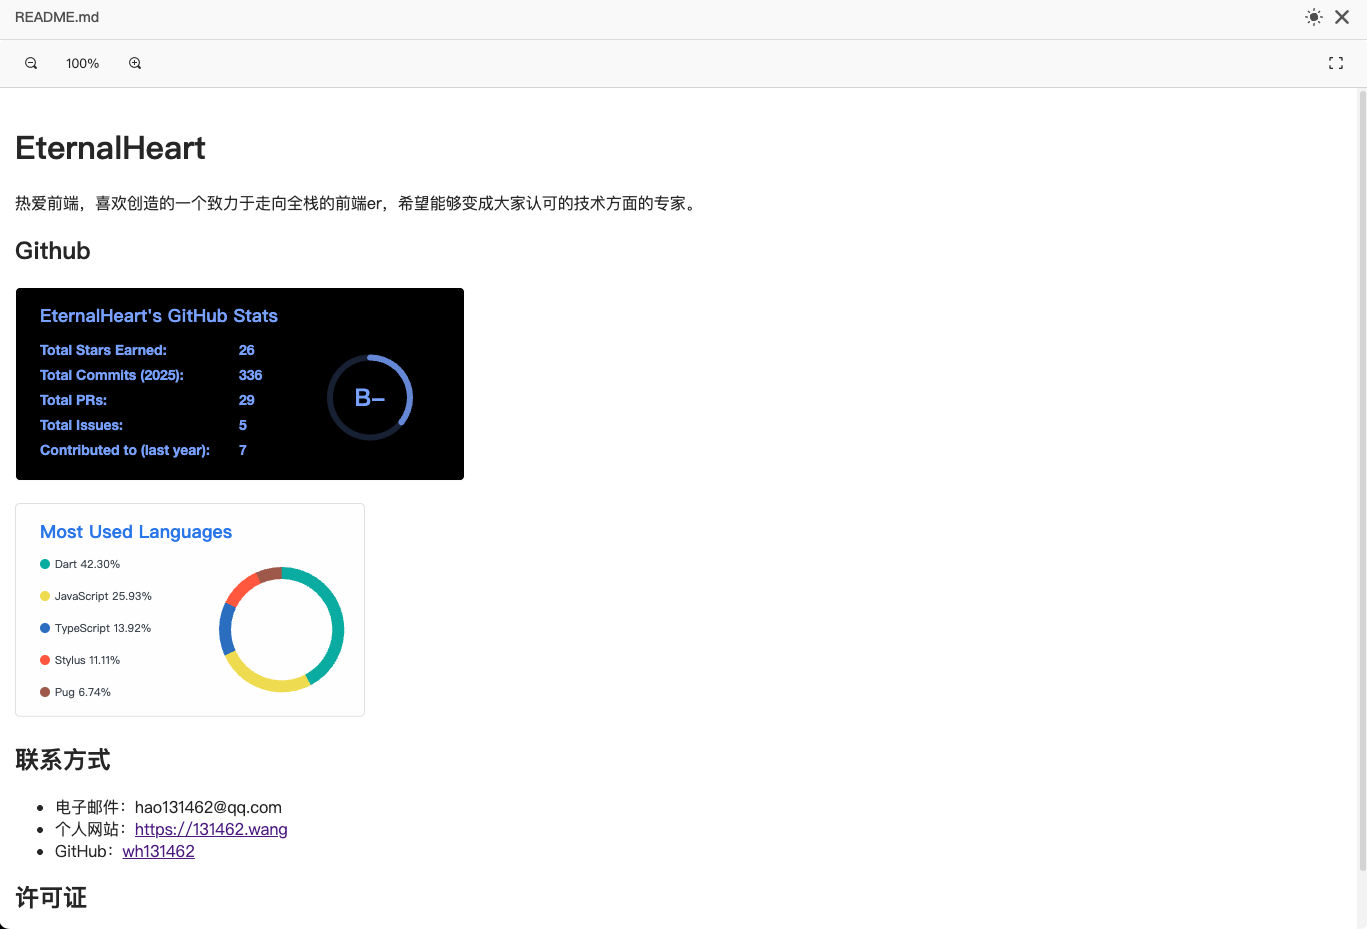1367x929 pixels.
Task: Open the https://131462.wang website link
Action: 211,829
